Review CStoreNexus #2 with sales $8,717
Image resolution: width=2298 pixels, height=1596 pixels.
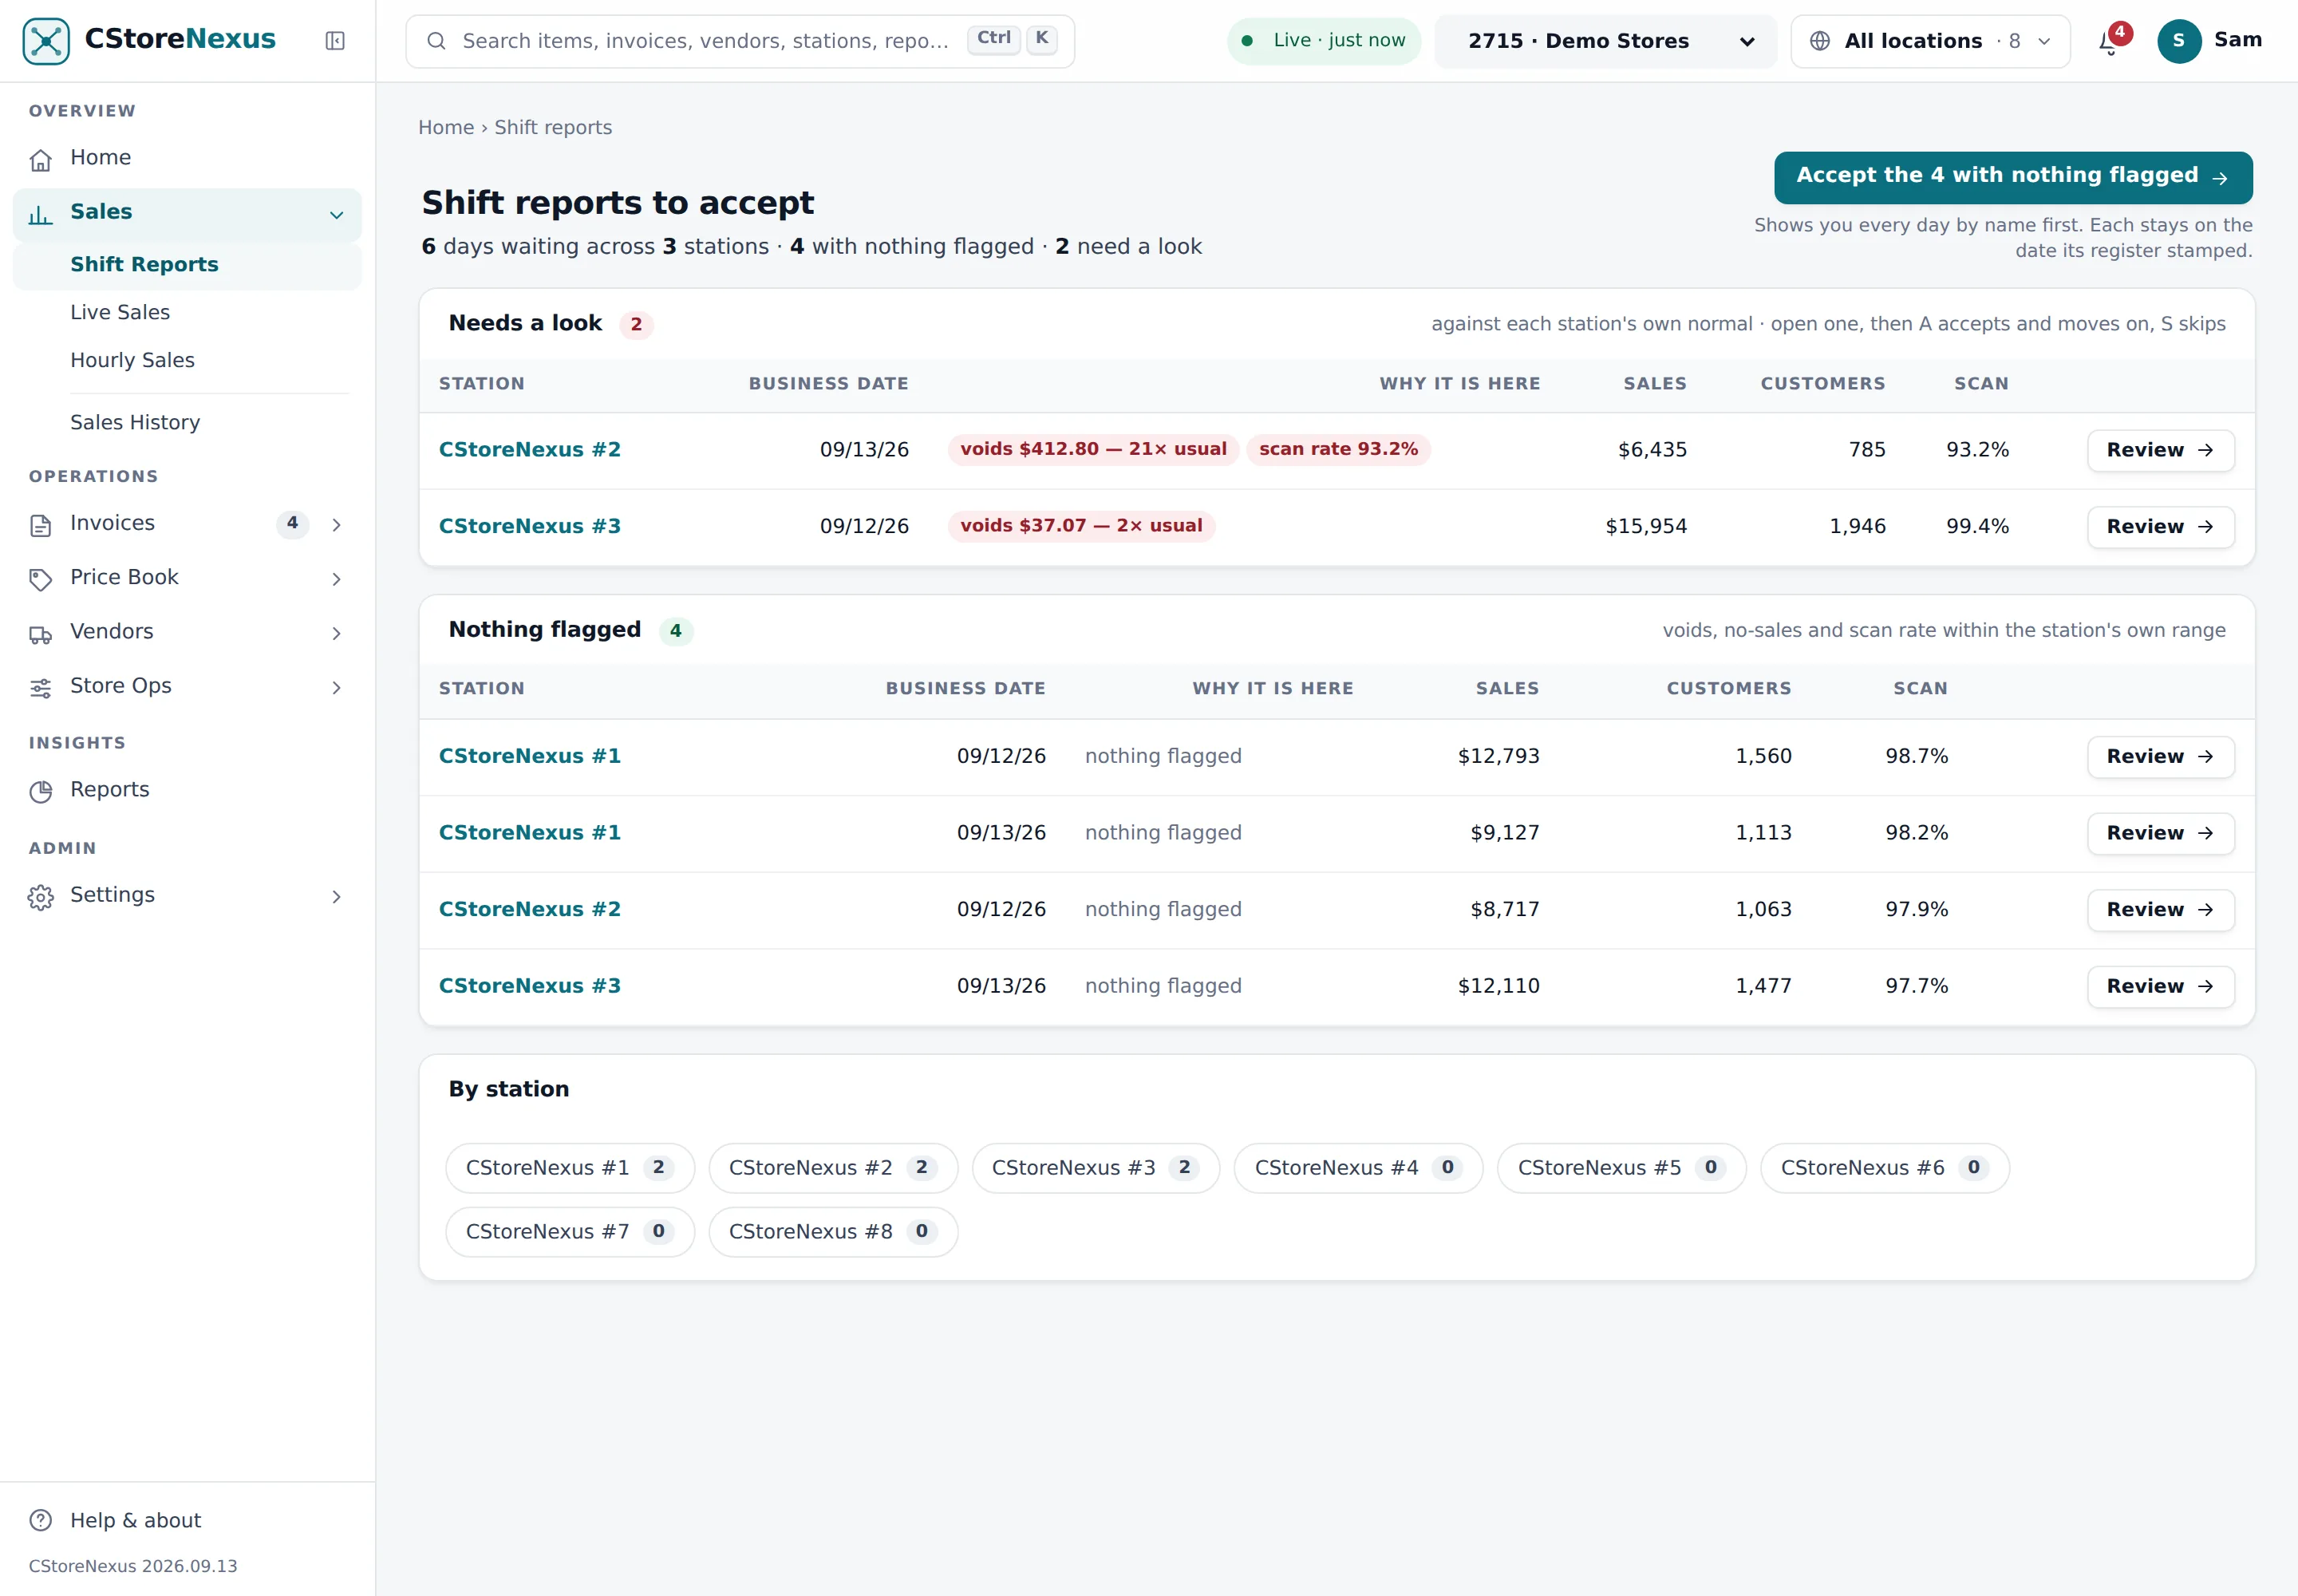pos(2160,910)
